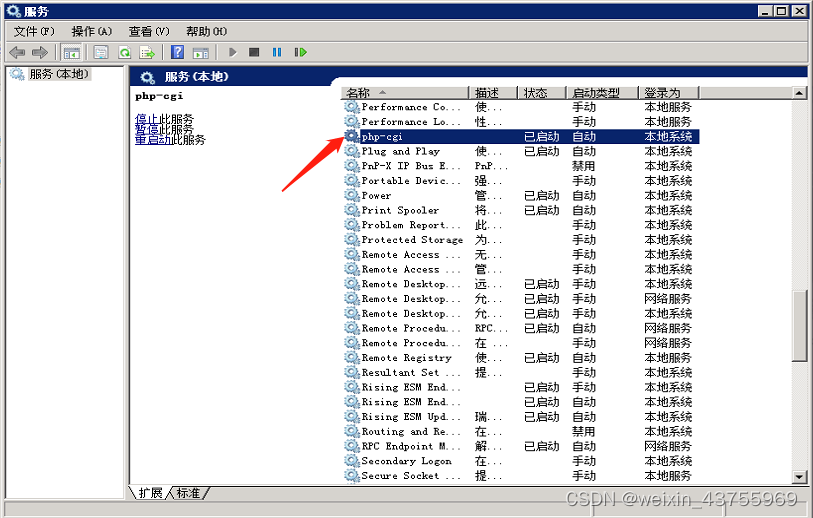Click the Rising ESM Upd... gear icon
This screenshot has height=518, width=813.
(x=352, y=416)
